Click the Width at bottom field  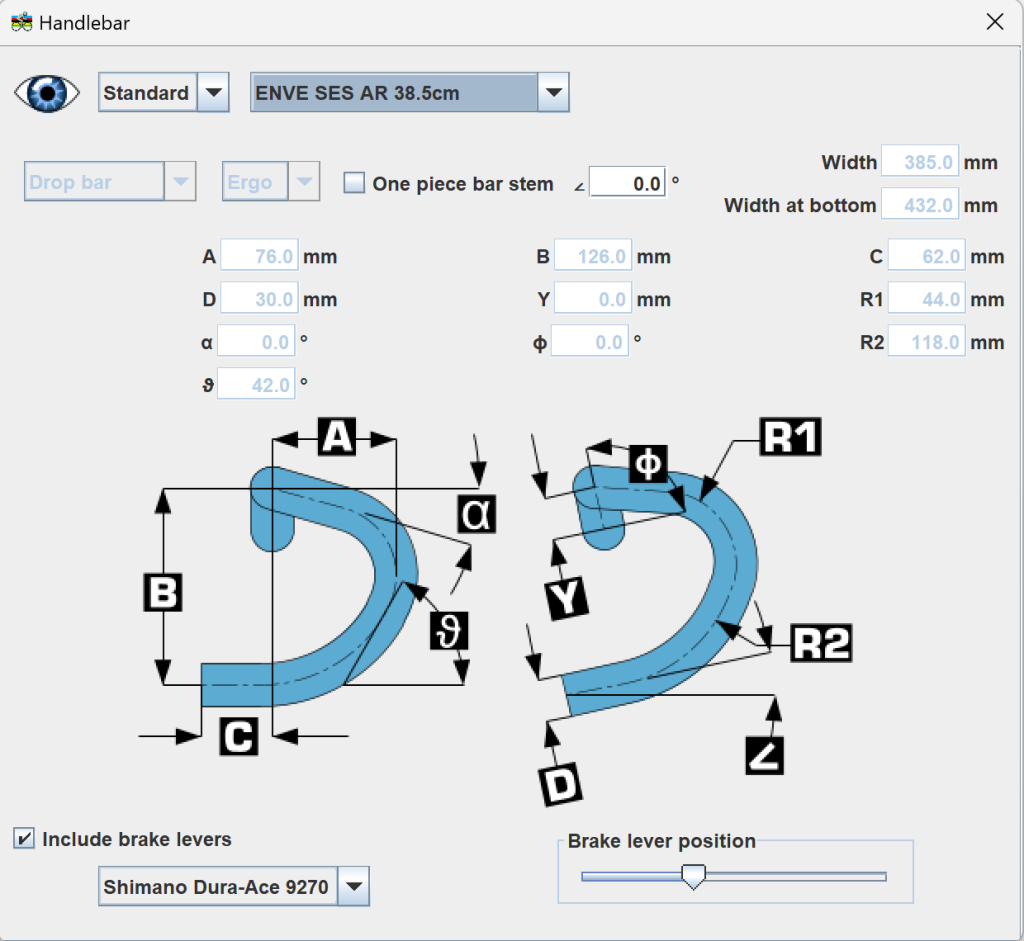tap(920, 204)
